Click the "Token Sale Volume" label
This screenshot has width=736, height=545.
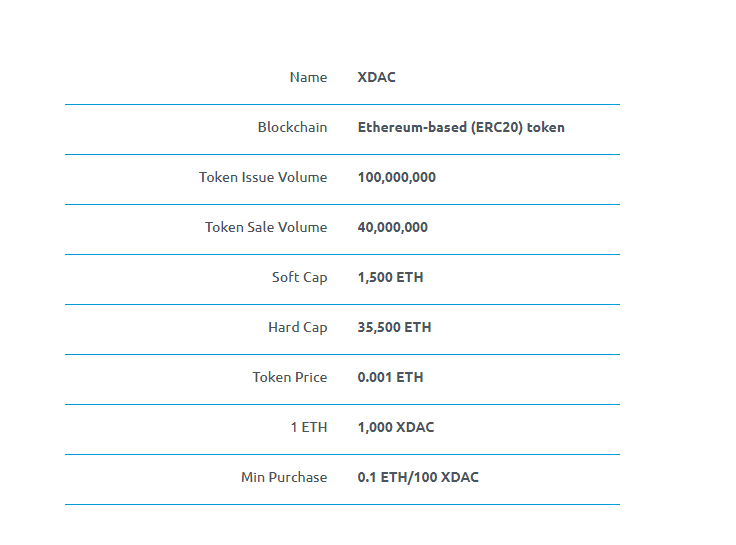[266, 227]
